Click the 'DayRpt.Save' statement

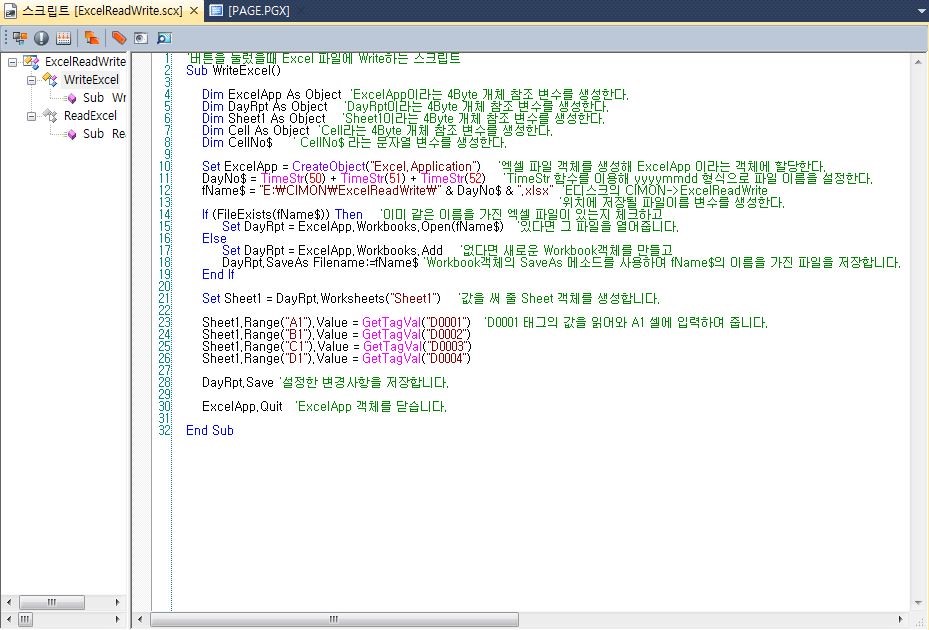coord(238,382)
